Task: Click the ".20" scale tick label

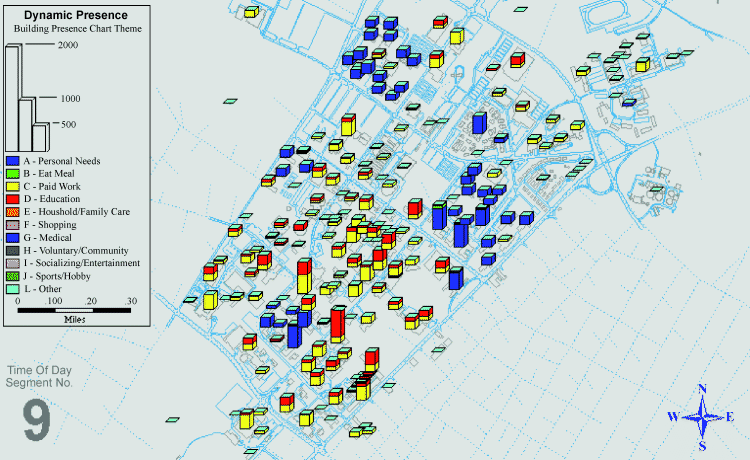Action: pos(91,301)
